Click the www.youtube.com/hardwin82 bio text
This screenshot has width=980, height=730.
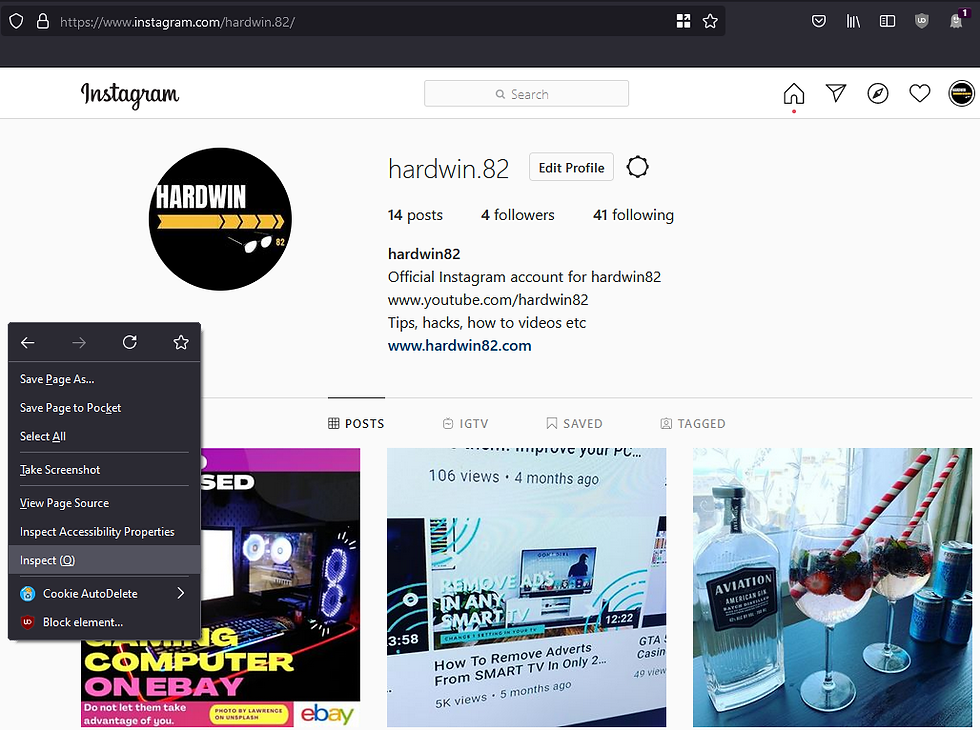pyautogui.click(x=488, y=300)
